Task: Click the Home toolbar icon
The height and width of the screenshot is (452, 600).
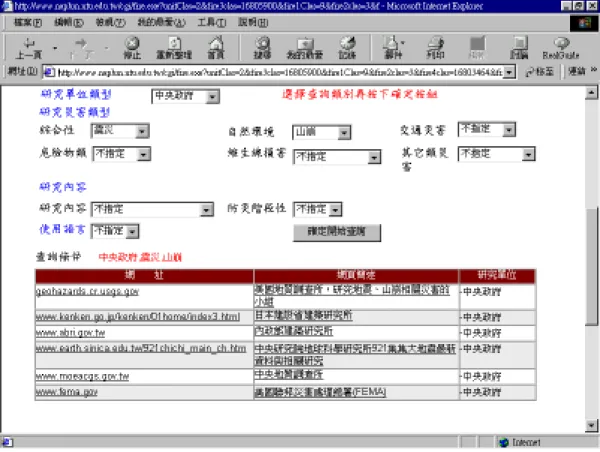Action: click(216, 48)
